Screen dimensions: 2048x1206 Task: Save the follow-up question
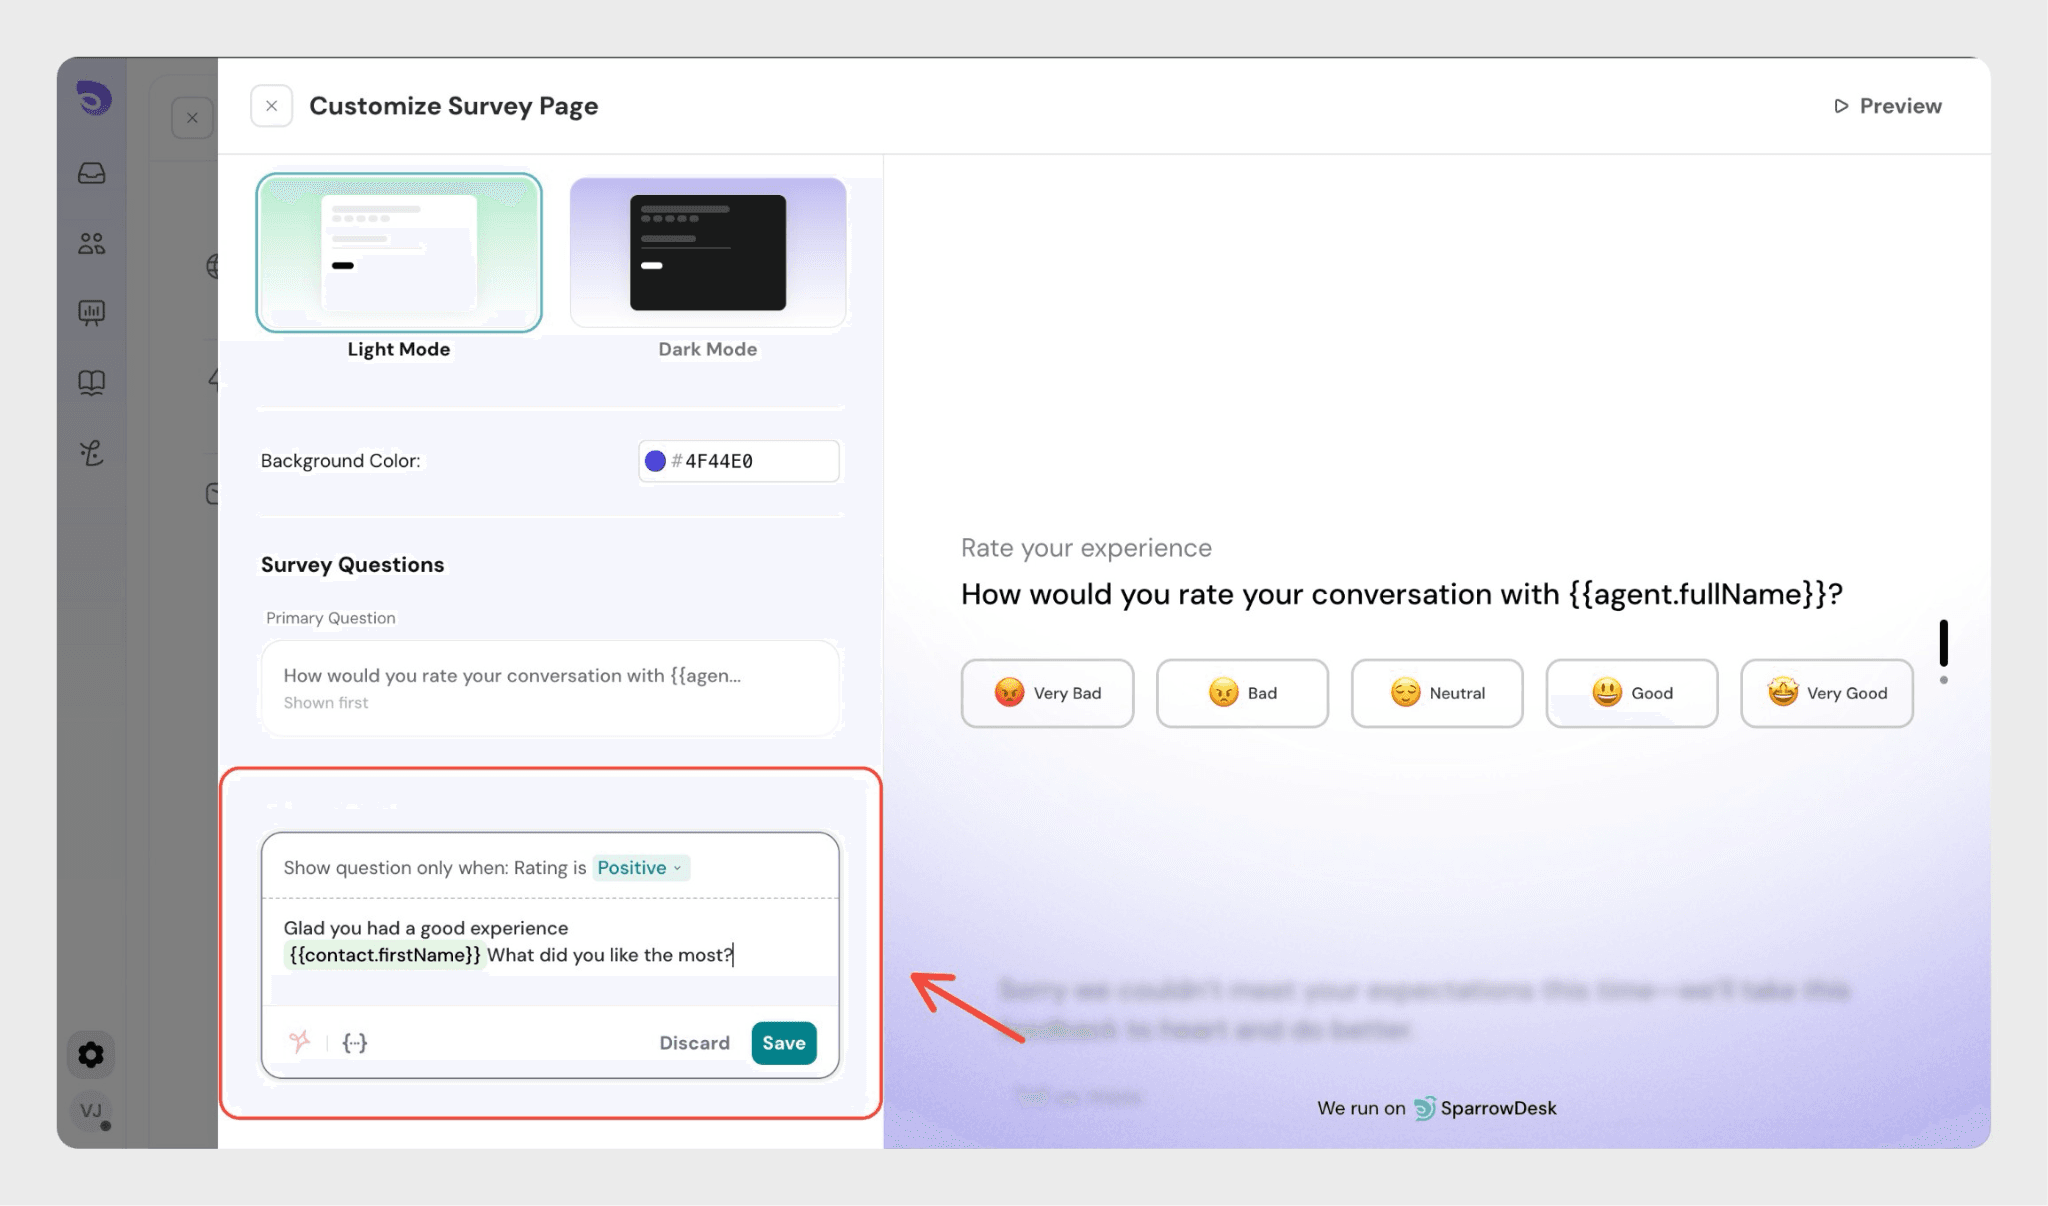[783, 1043]
